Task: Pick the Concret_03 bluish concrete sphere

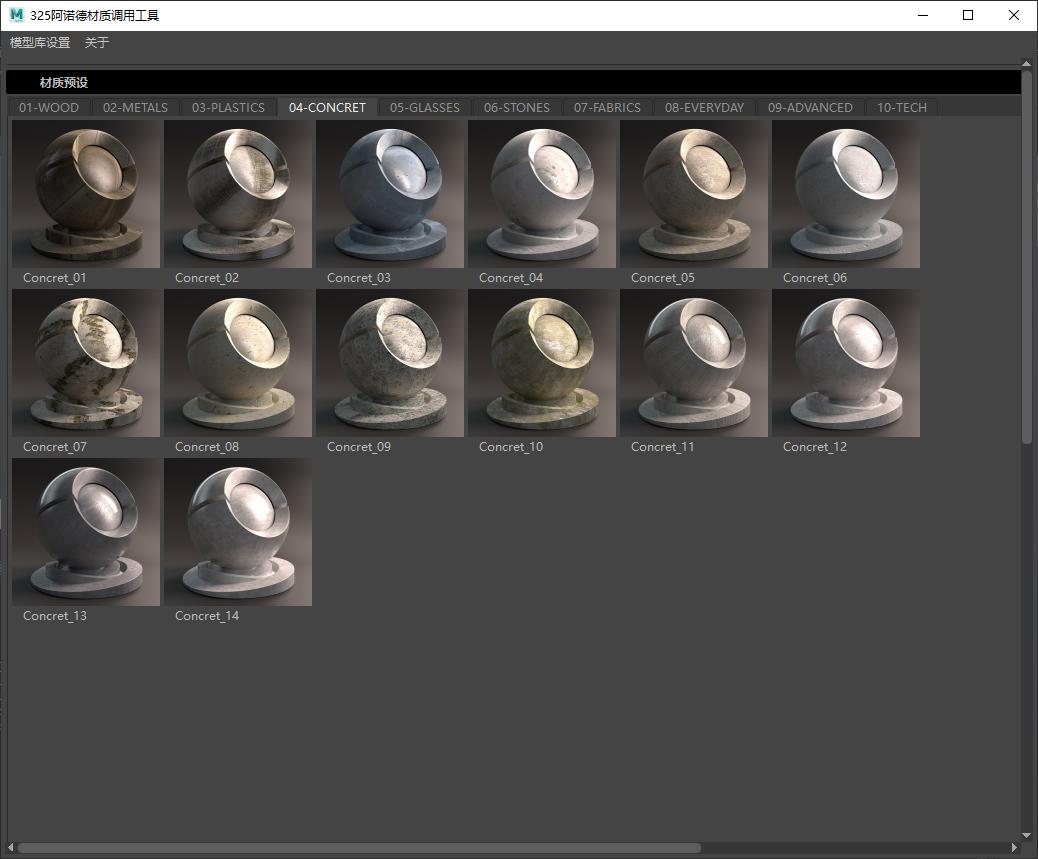Action: pos(390,194)
